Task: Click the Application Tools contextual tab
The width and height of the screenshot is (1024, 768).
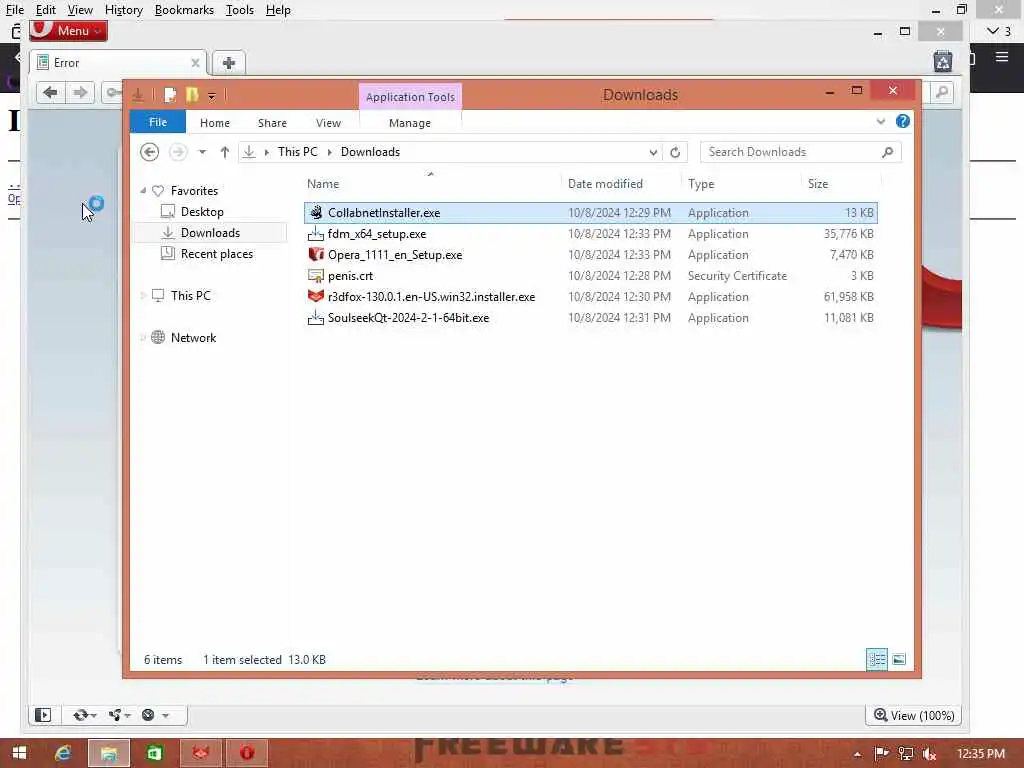Action: click(x=409, y=97)
